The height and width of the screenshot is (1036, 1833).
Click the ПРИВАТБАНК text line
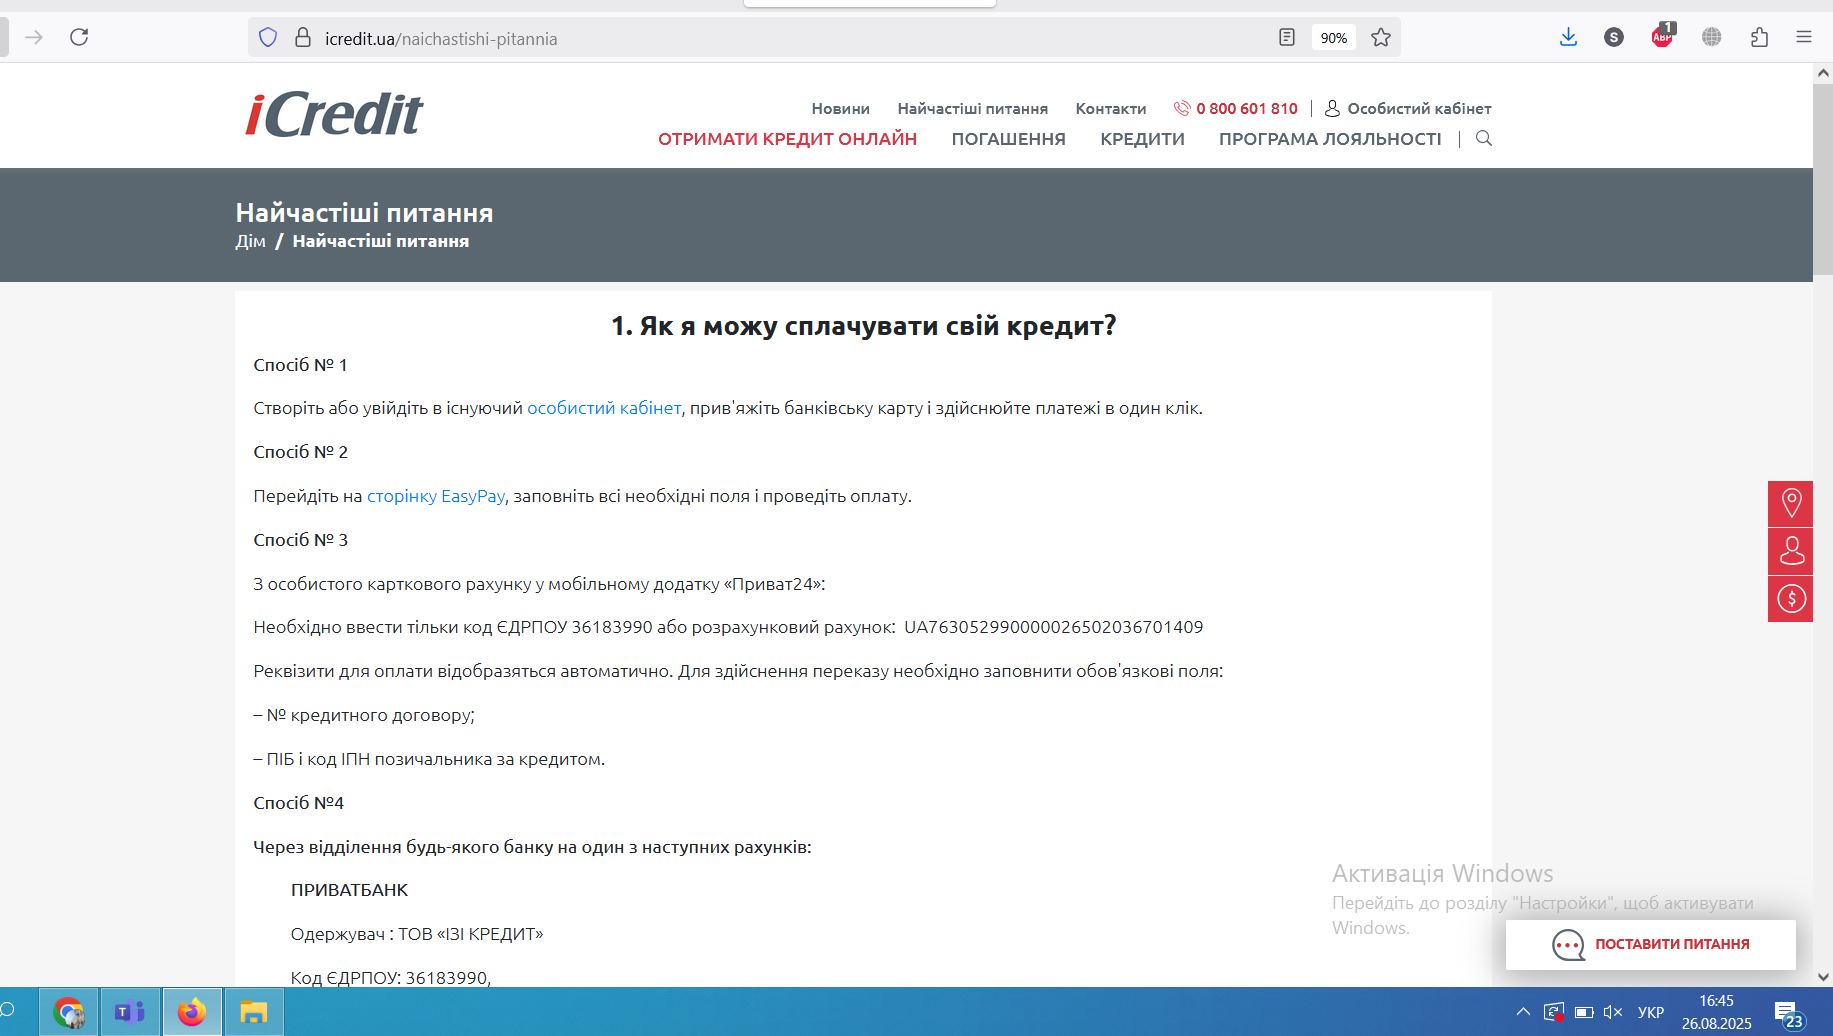tap(349, 890)
